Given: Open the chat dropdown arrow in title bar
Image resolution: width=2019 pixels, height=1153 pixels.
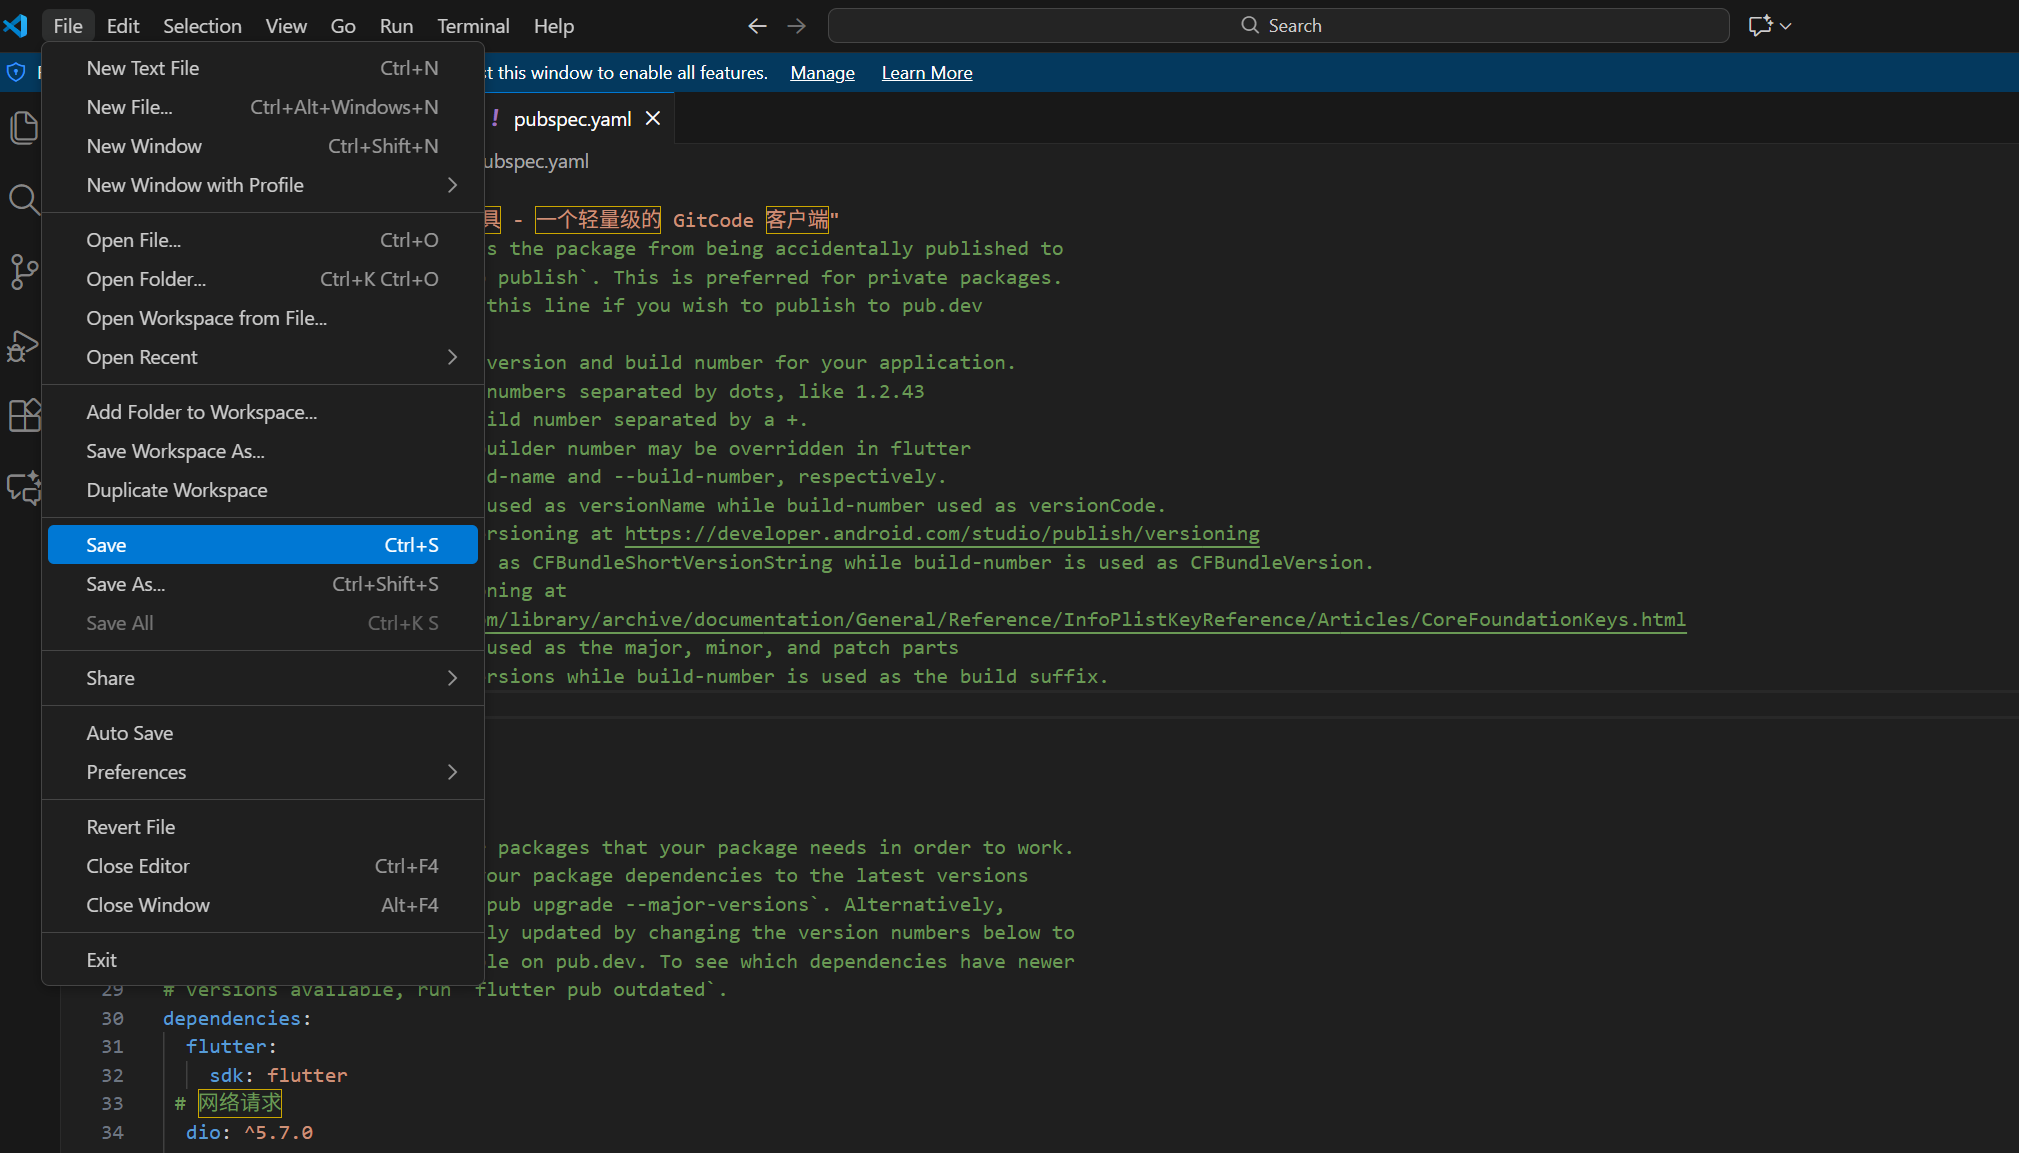Looking at the screenshot, I should click(x=1786, y=26).
